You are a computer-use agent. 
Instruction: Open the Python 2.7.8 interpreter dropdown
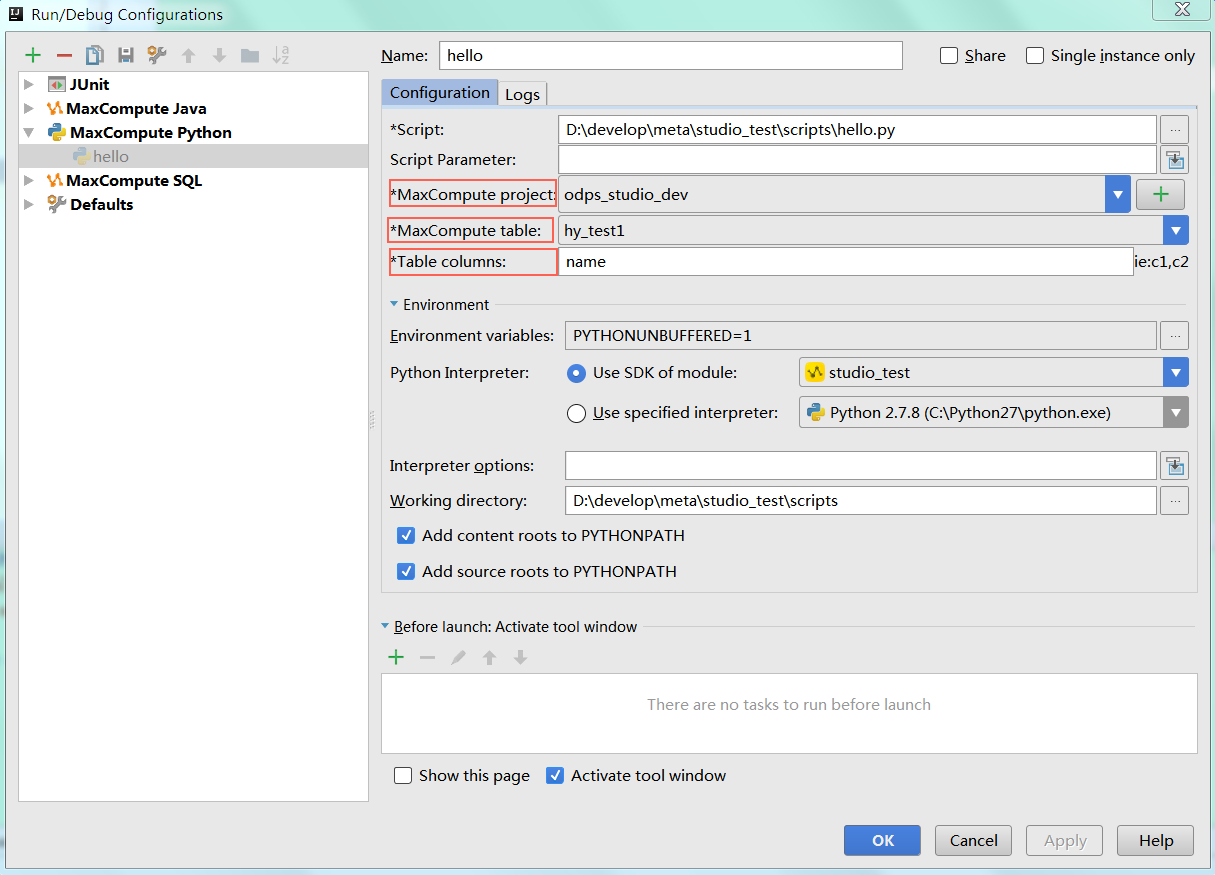point(1176,413)
